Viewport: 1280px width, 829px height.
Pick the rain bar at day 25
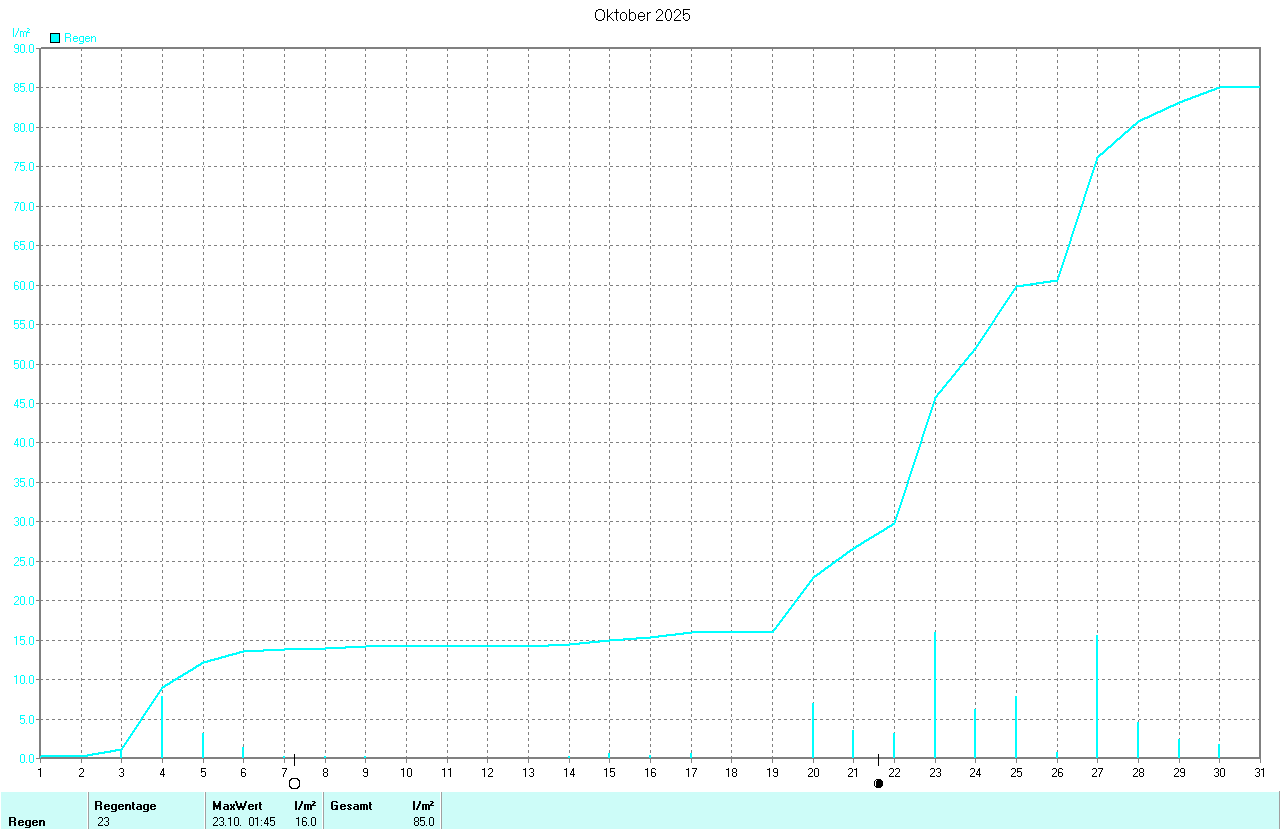click(x=1016, y=727)
